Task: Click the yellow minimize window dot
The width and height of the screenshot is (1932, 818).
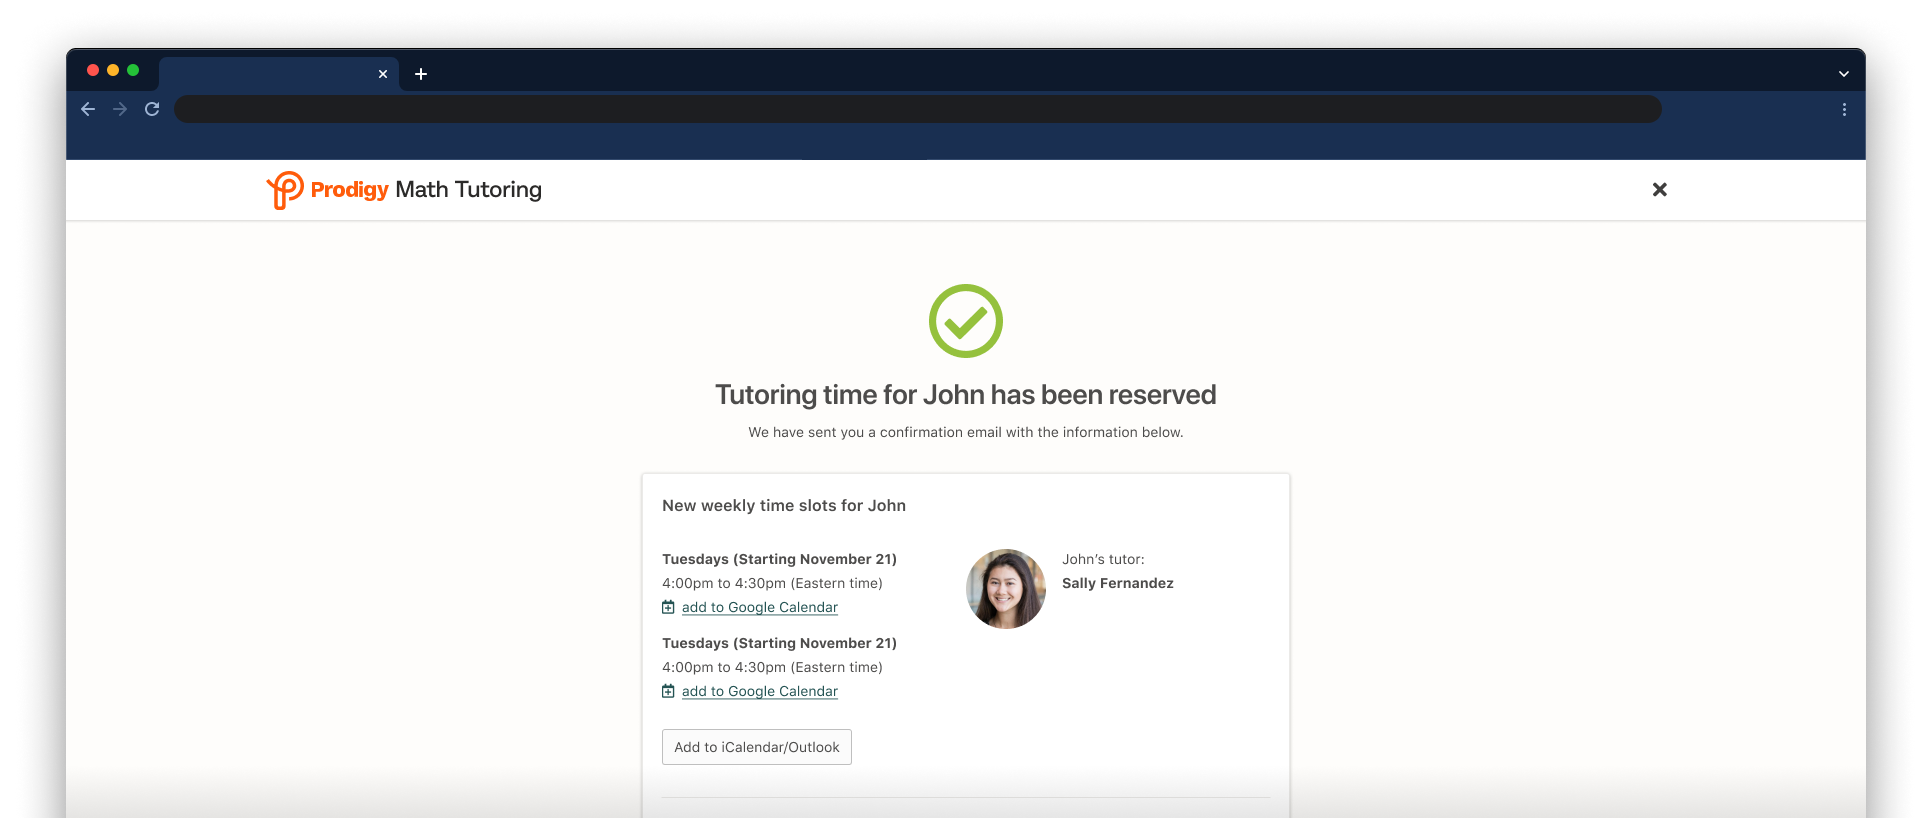Action: (x=113, y=70)
